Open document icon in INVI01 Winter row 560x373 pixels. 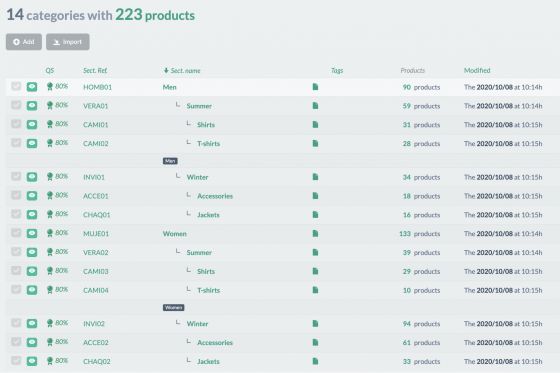pyautogui.click(x=315, y=177)
